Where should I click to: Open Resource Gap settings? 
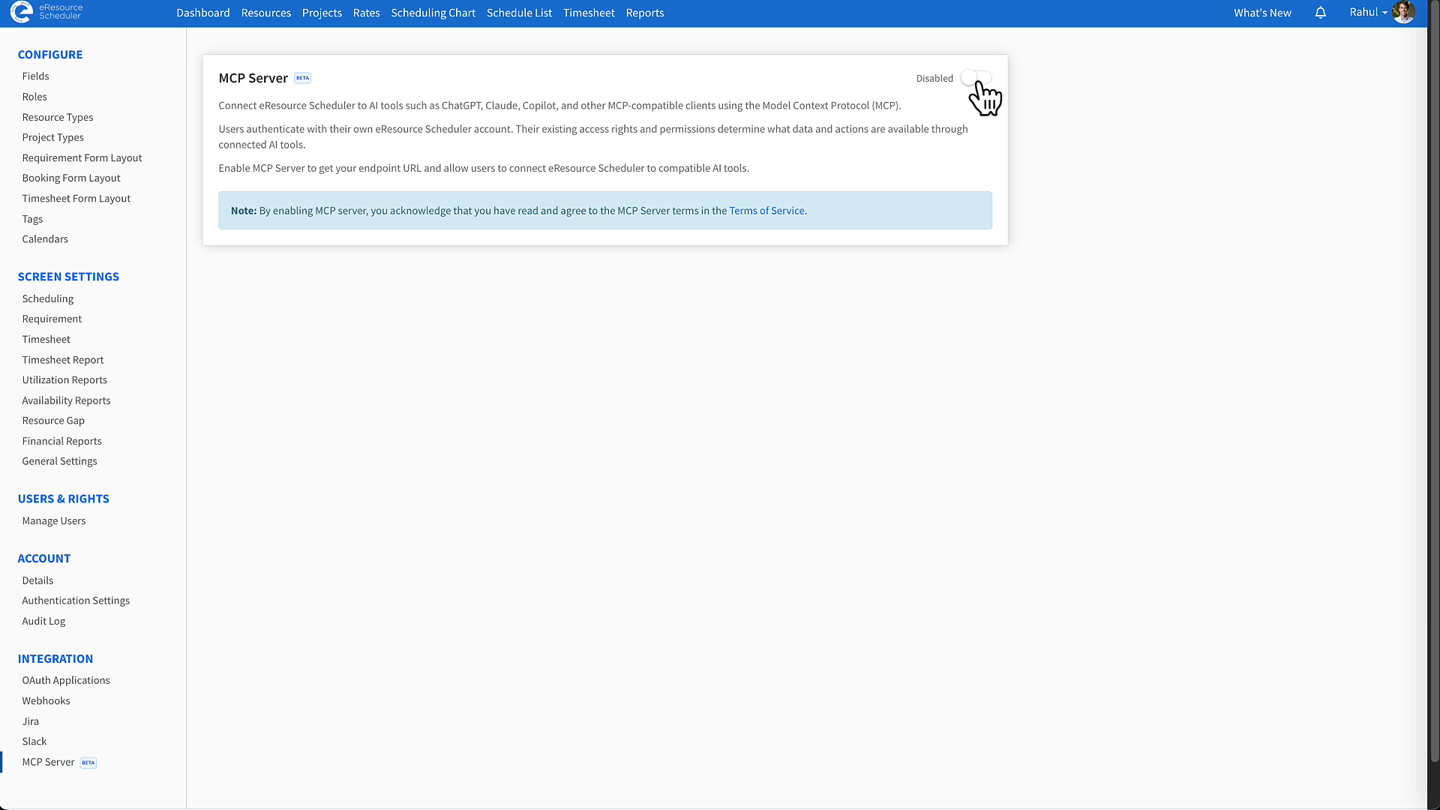[53, 421]
